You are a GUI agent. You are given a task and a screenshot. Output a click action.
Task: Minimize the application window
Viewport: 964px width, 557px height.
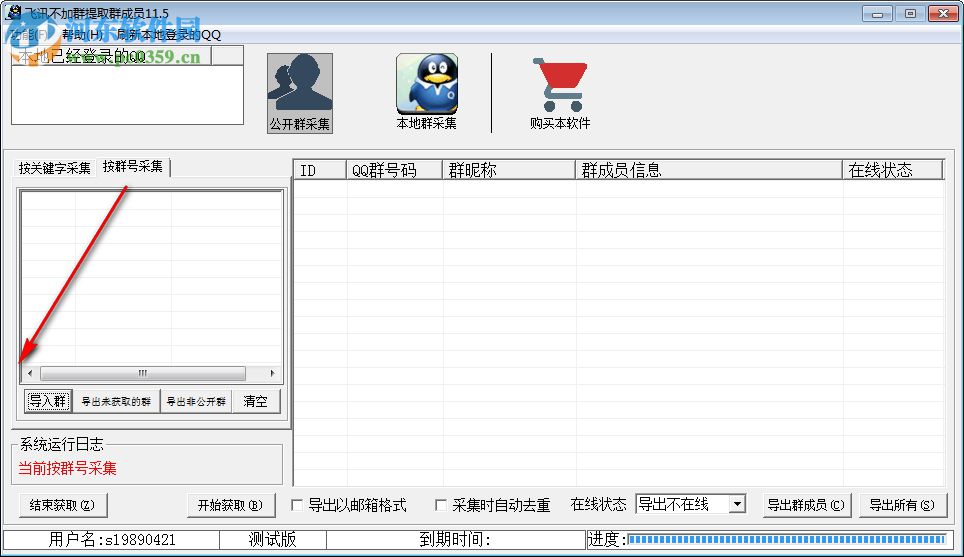tap(877, 14)
